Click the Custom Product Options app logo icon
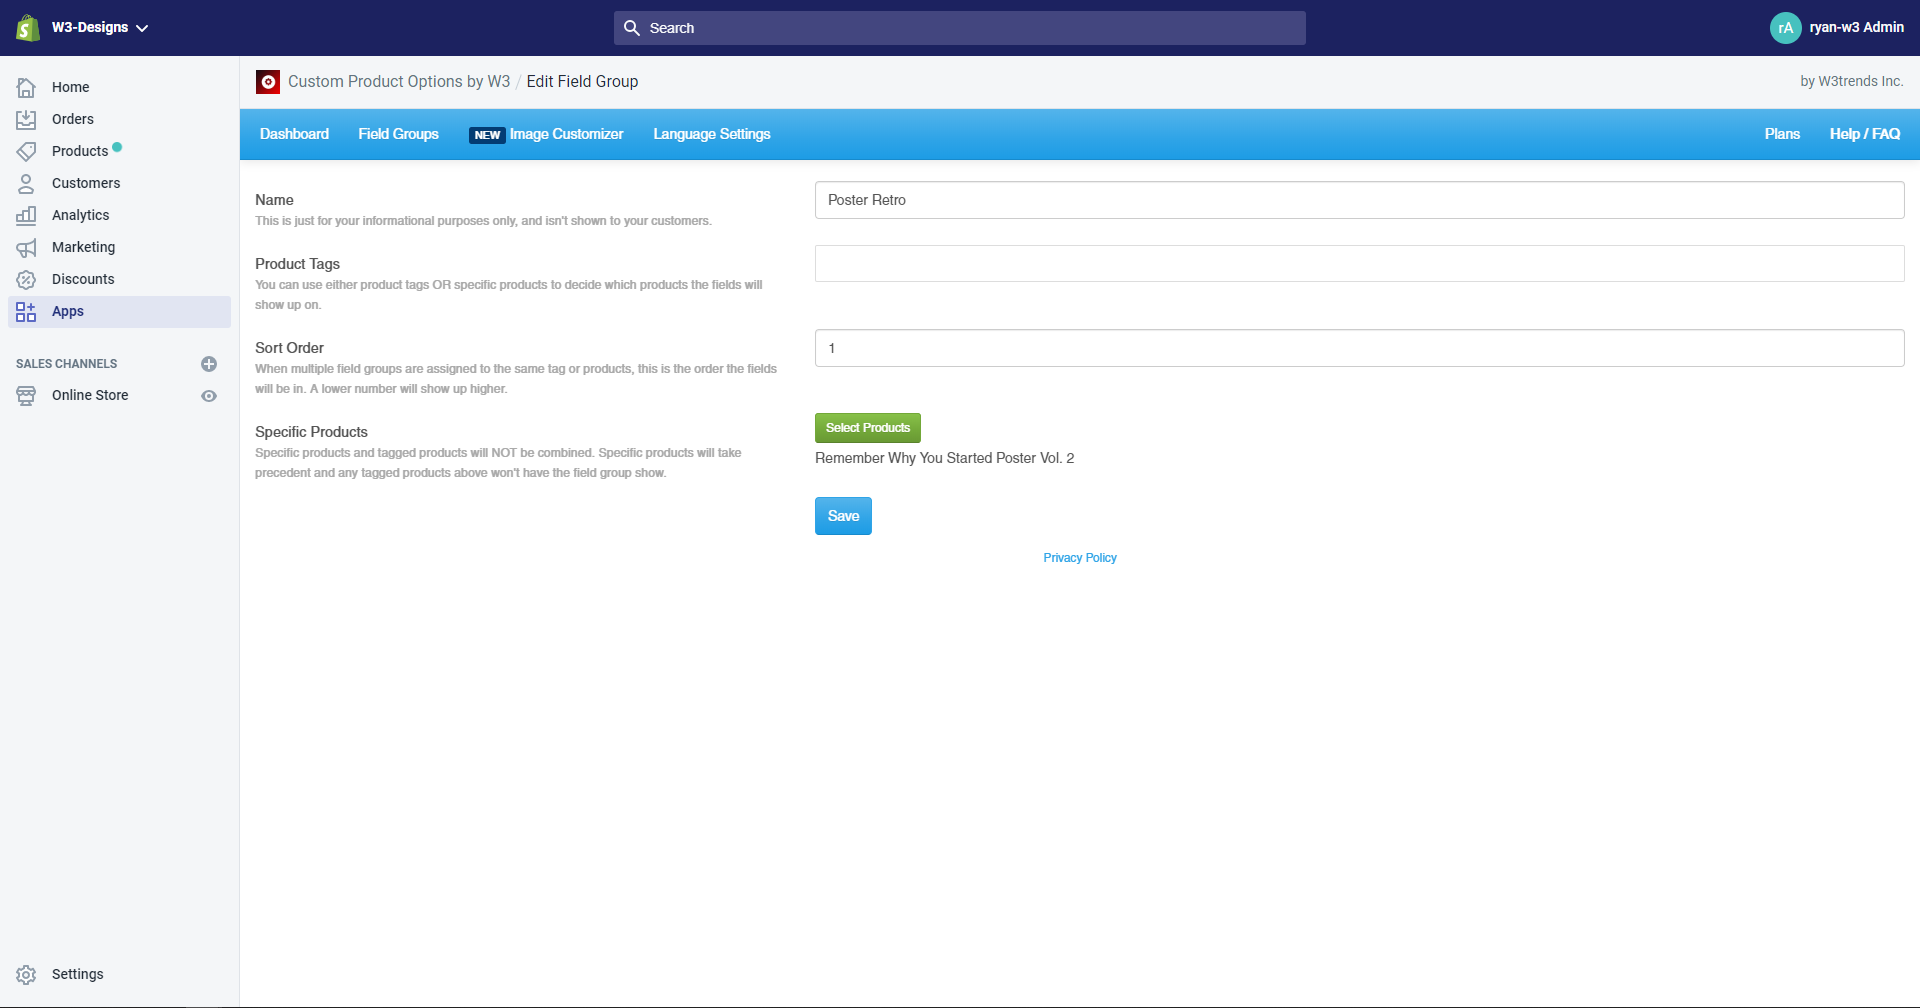Screen dimensions: 1920x1008 [268, 82]
